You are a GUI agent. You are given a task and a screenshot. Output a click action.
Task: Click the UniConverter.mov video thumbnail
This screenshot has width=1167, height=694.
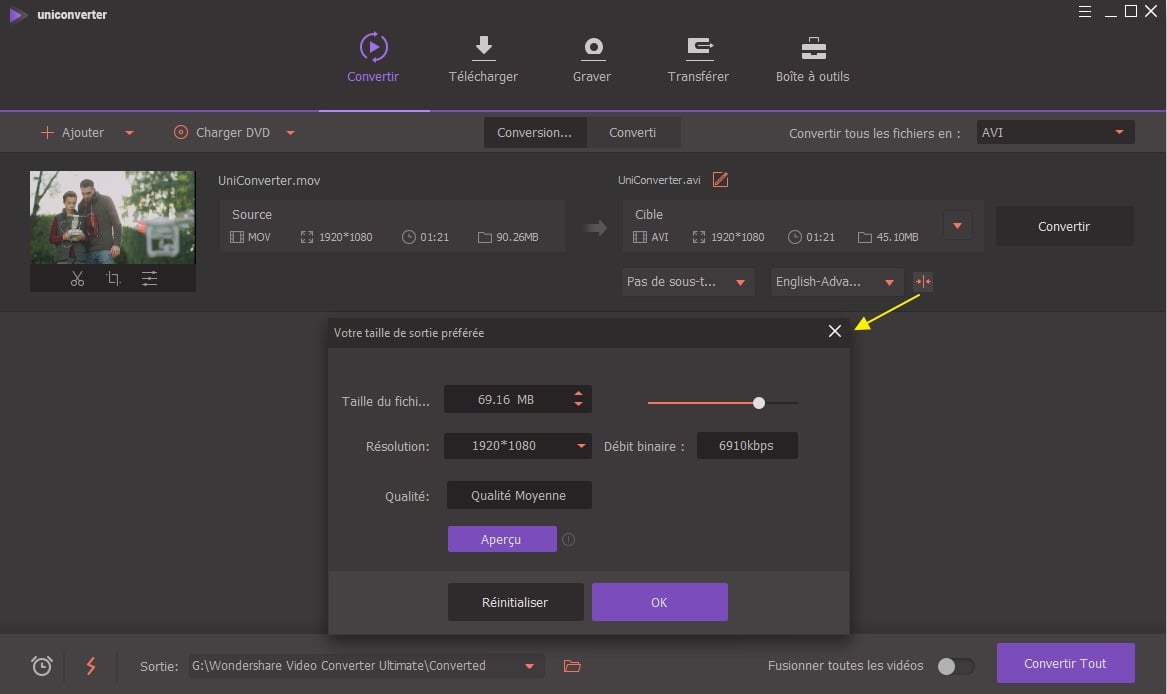coord(112,217)
